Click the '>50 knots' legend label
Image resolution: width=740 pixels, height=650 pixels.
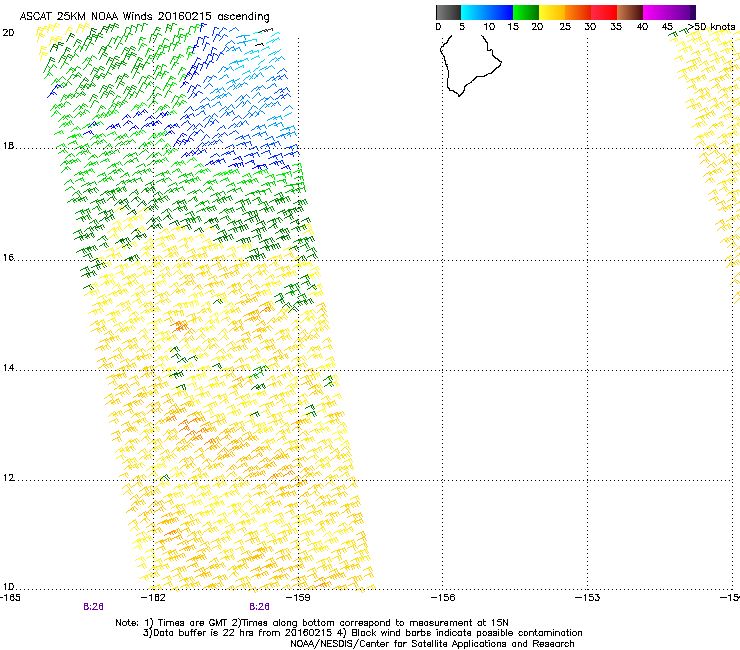click(711, 27)
